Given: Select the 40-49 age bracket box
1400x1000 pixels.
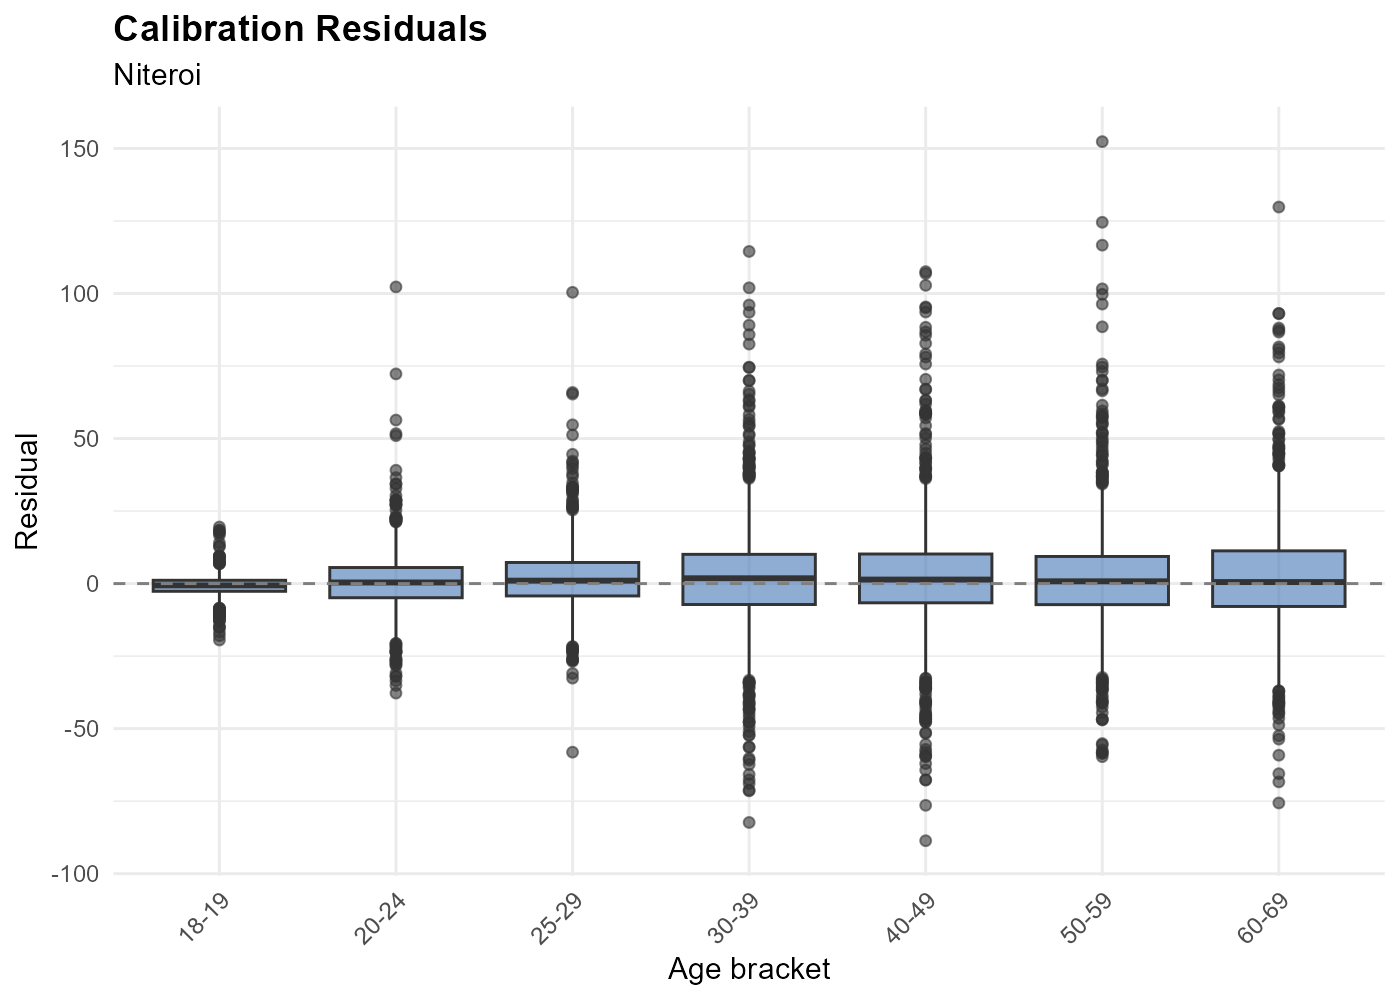Looking at the screenshot, I should point(925,578).
